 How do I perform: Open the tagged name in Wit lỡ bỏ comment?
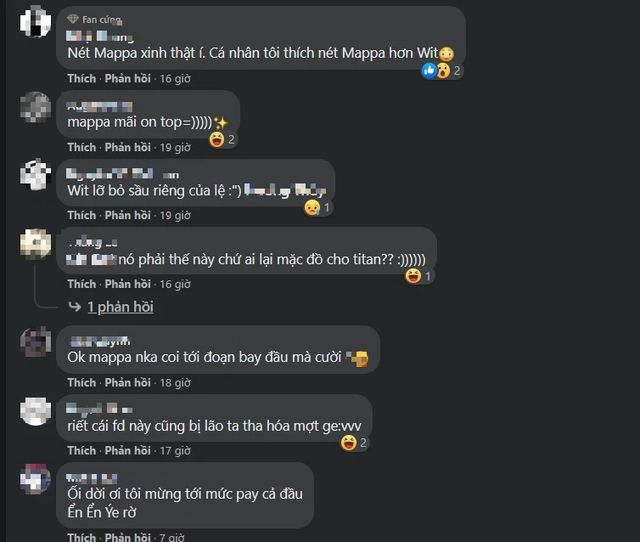[x=285, y=191]
